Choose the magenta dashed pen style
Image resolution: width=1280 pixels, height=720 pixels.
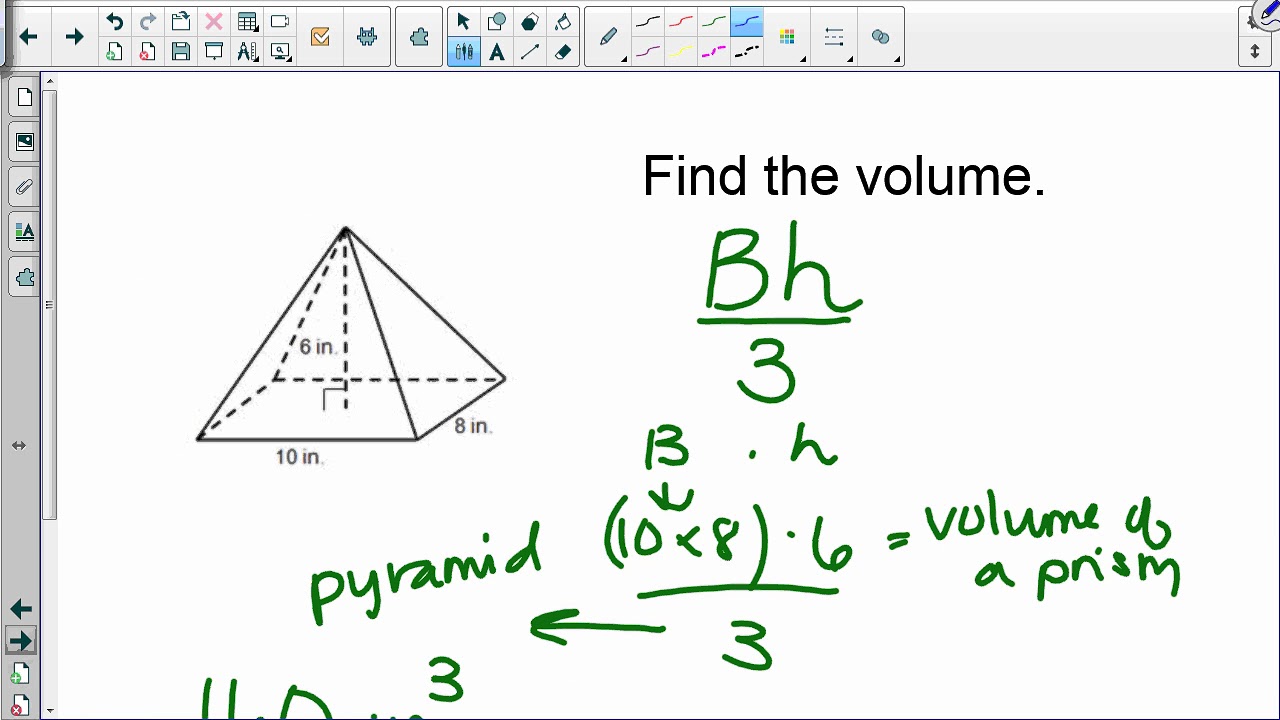pos(714,52)
